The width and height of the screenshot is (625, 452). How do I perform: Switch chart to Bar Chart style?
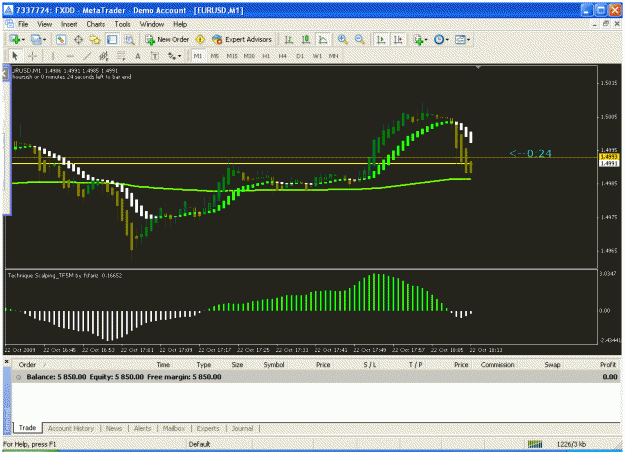(289, 39)
